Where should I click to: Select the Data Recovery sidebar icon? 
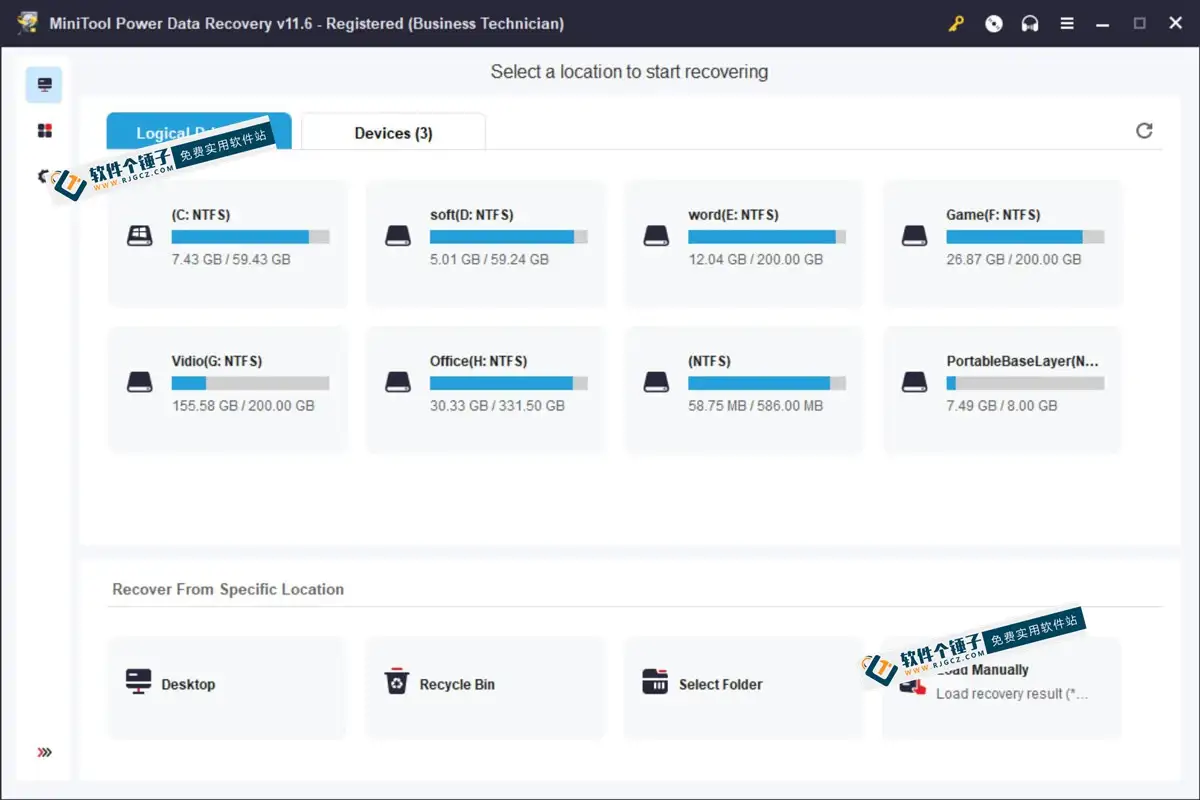click(x=44, y=84)
